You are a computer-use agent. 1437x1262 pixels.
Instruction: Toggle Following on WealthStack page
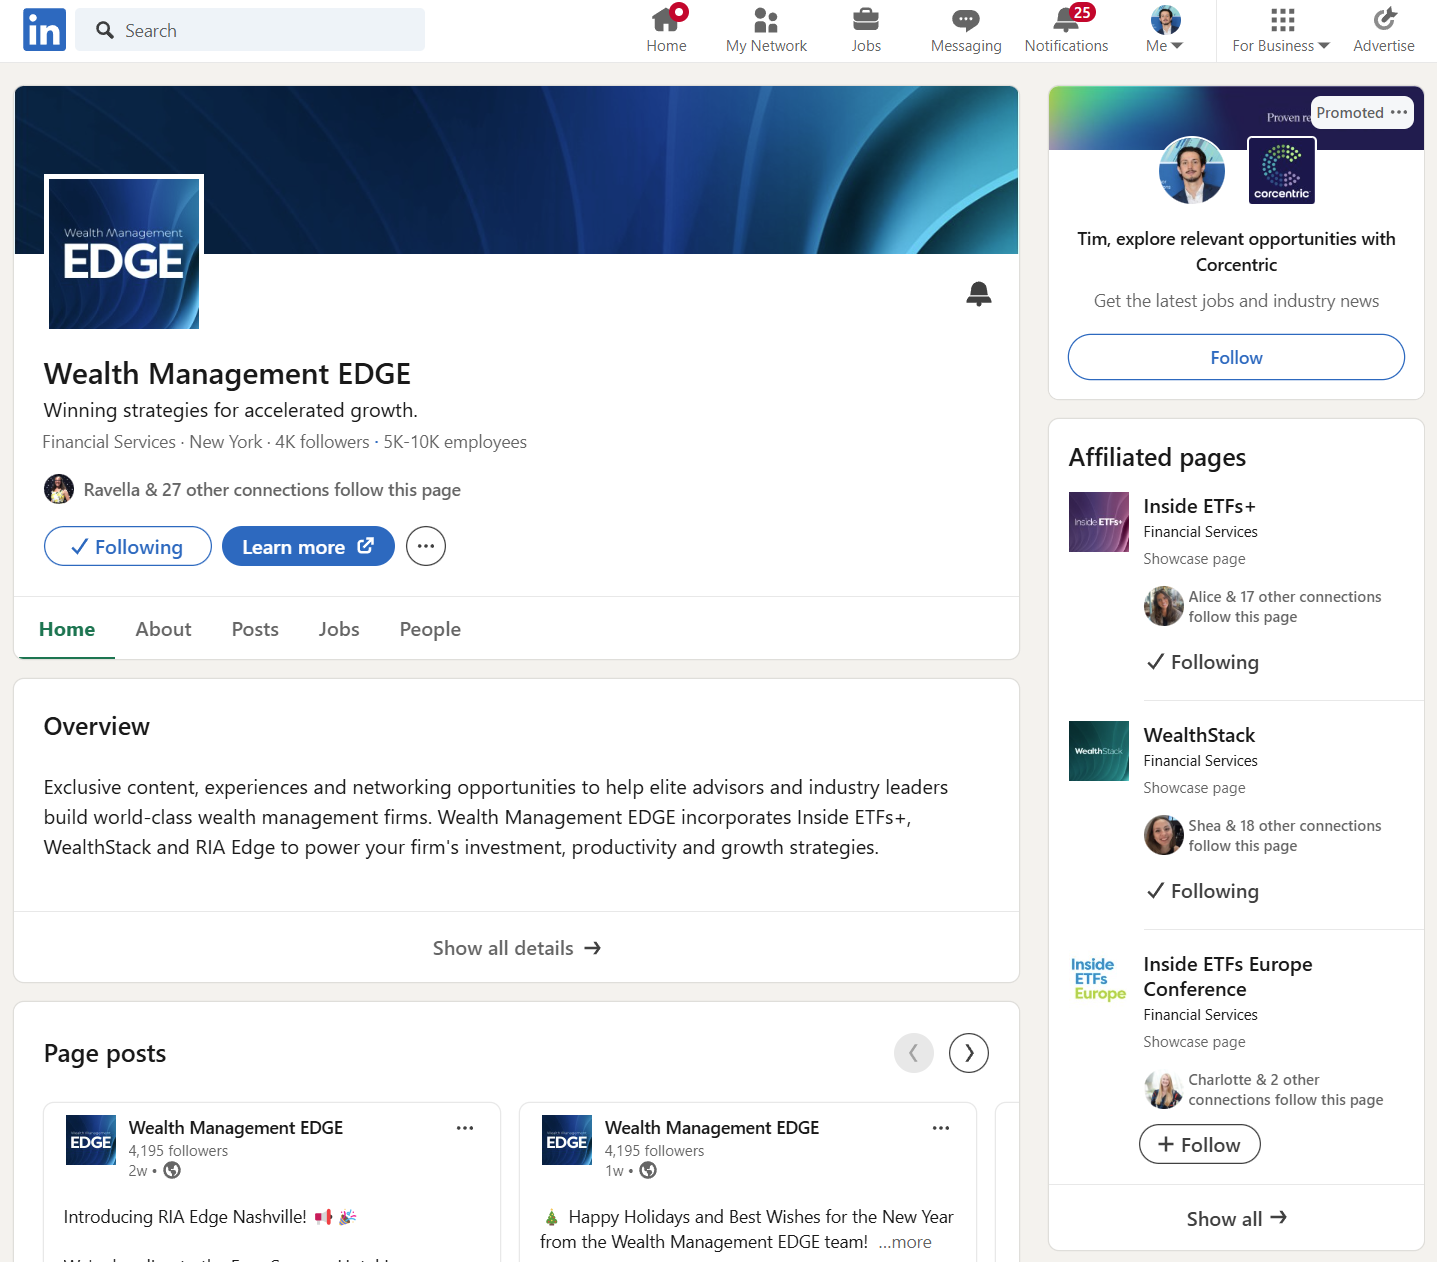click(x=1203, y=891)
